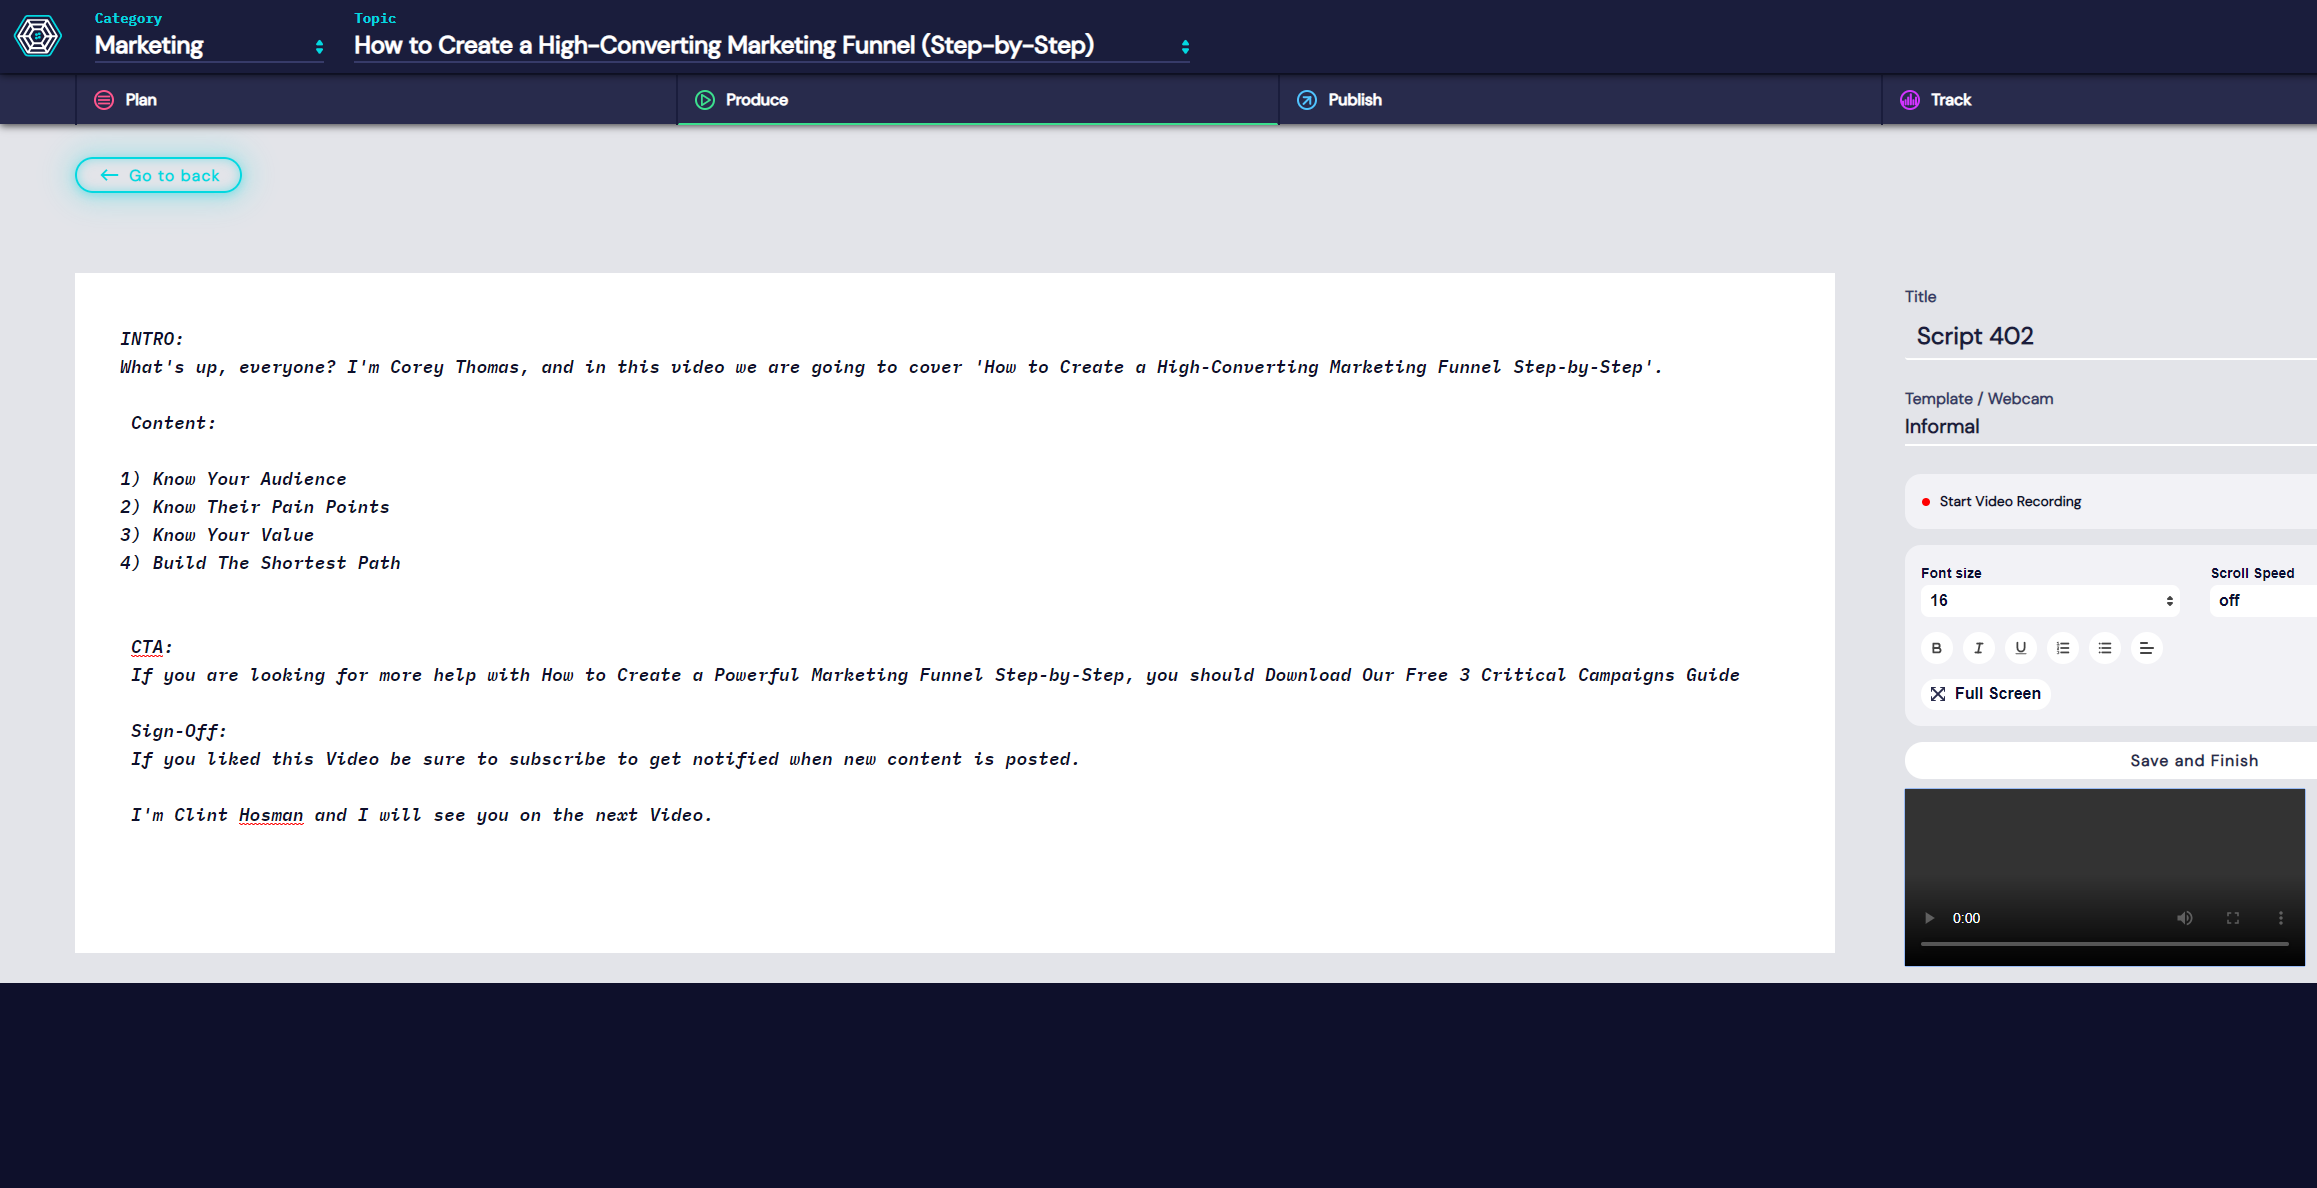Click the 'CTA:' heading in script
Viewport: 2317px width, 1188px height.
coord(152,647)
